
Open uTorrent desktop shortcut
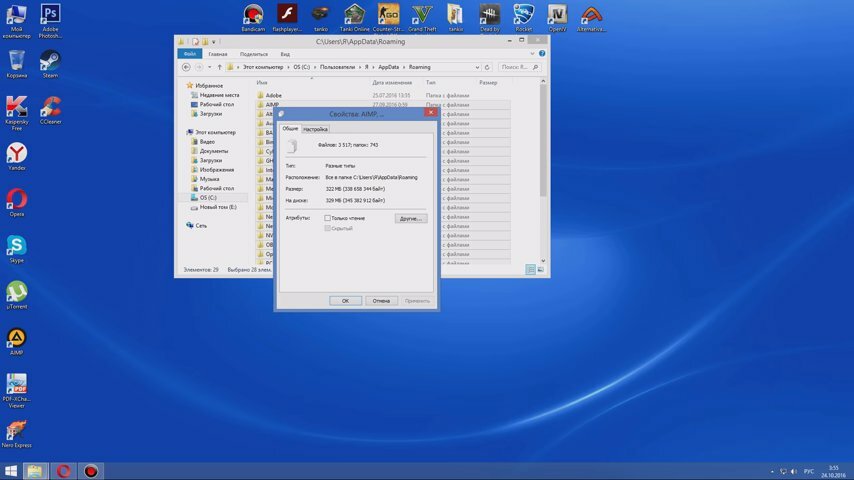click(x=16, y=295)
